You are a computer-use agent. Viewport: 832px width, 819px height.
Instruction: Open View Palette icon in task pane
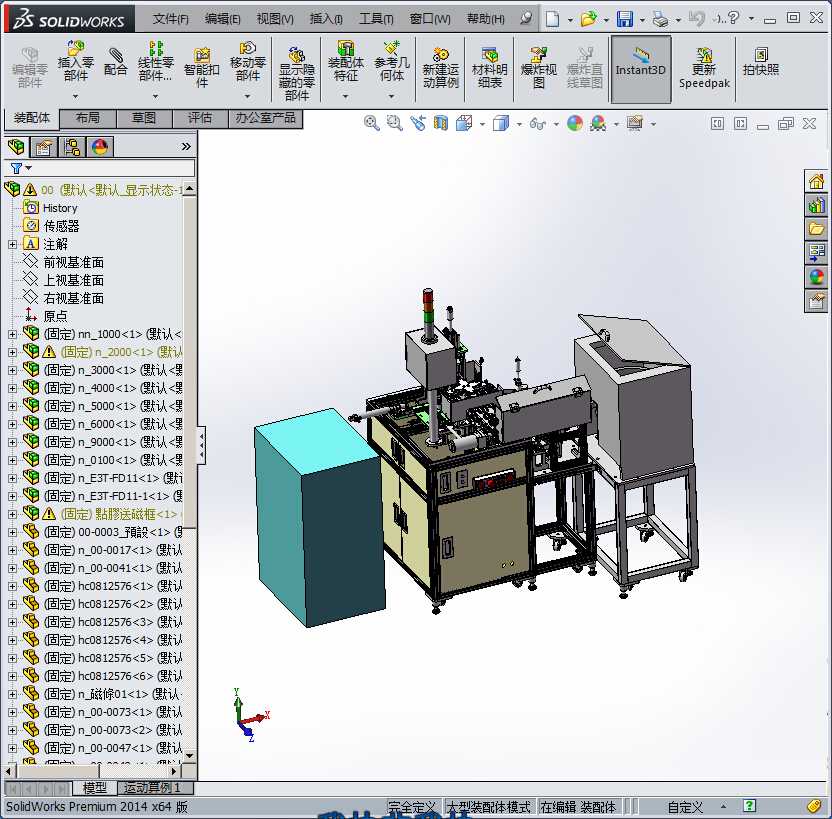816,253
